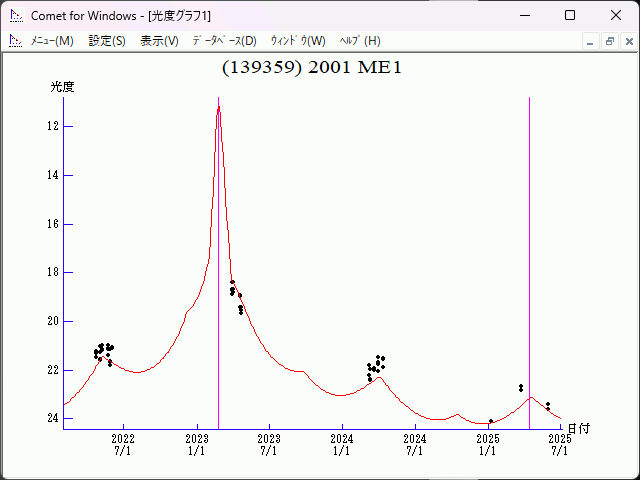Click the dark vertical line near 2025
The width and height of the screenshot is (640, 480).
[529, 250]
